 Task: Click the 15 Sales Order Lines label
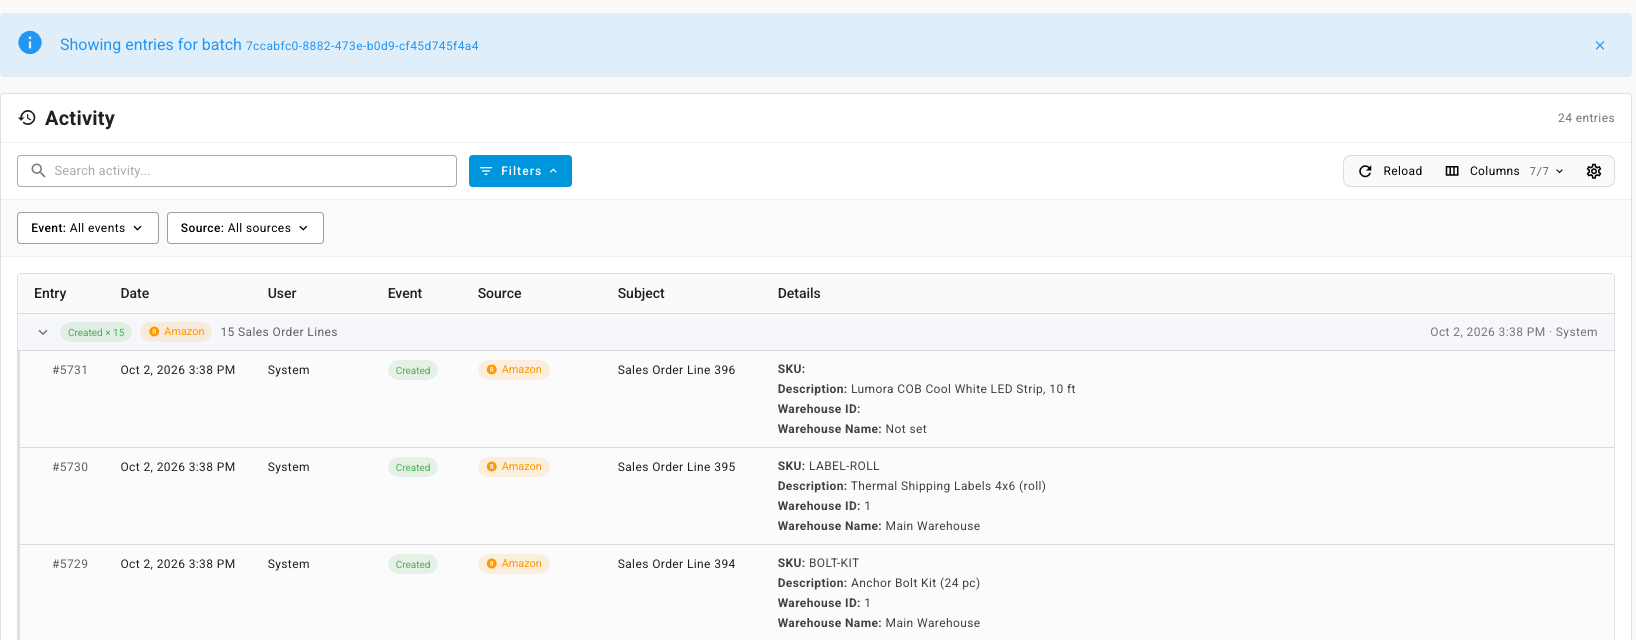pos(279,332)
